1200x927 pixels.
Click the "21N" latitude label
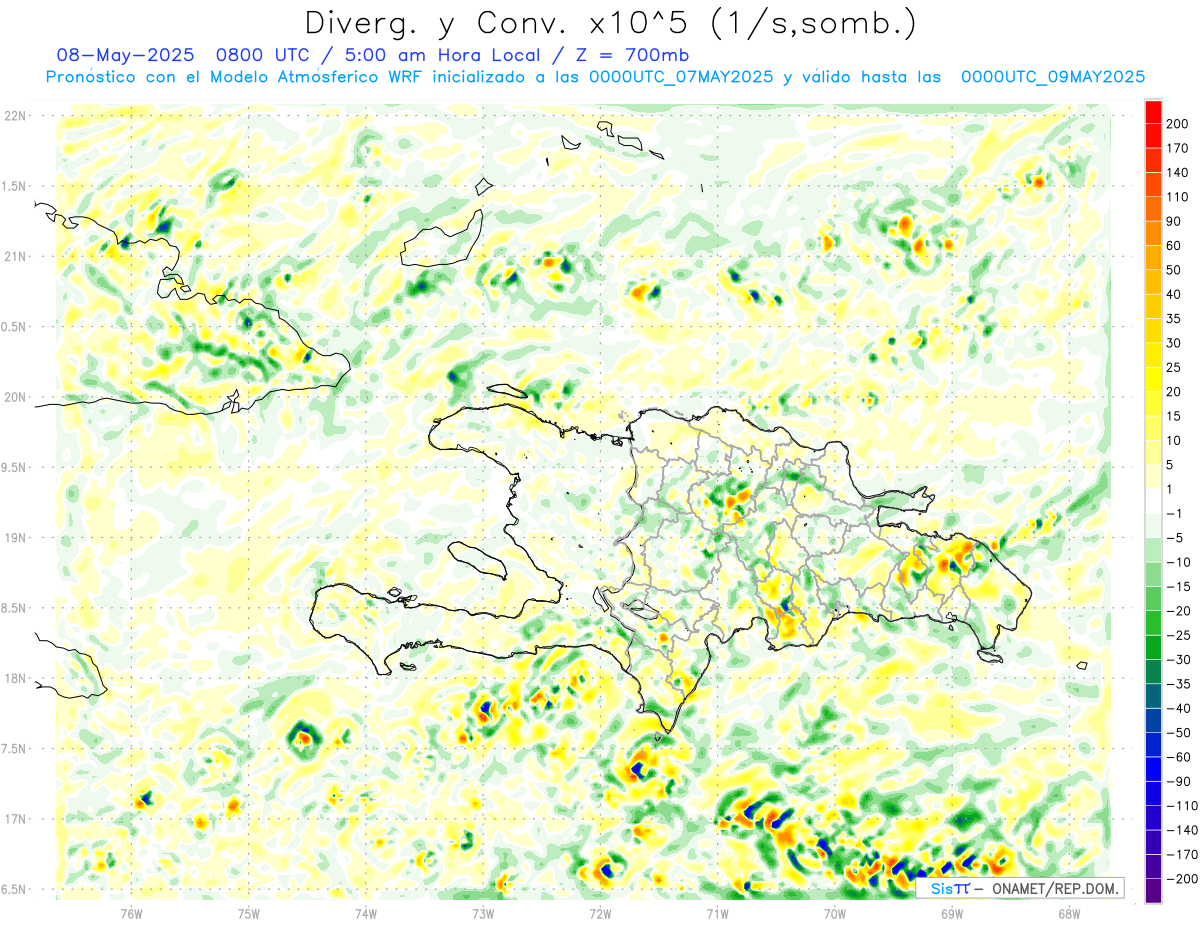click(15, 256)
